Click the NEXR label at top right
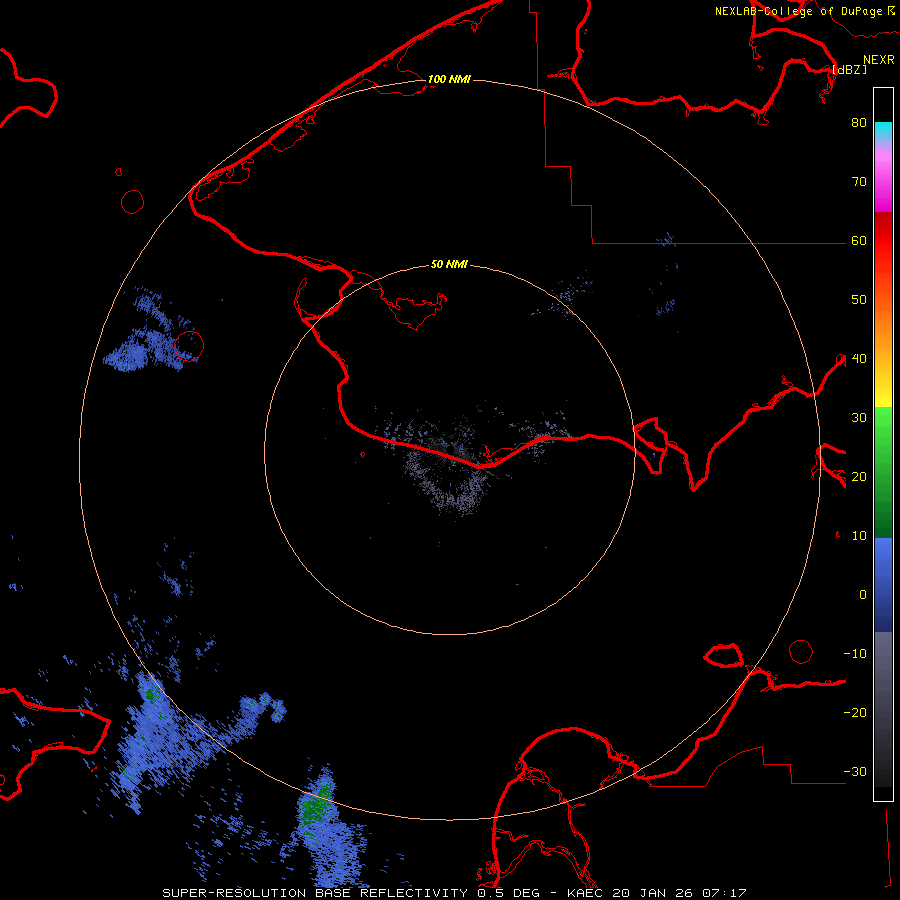The height and width of the screenshot is (900, 900). 878,60
